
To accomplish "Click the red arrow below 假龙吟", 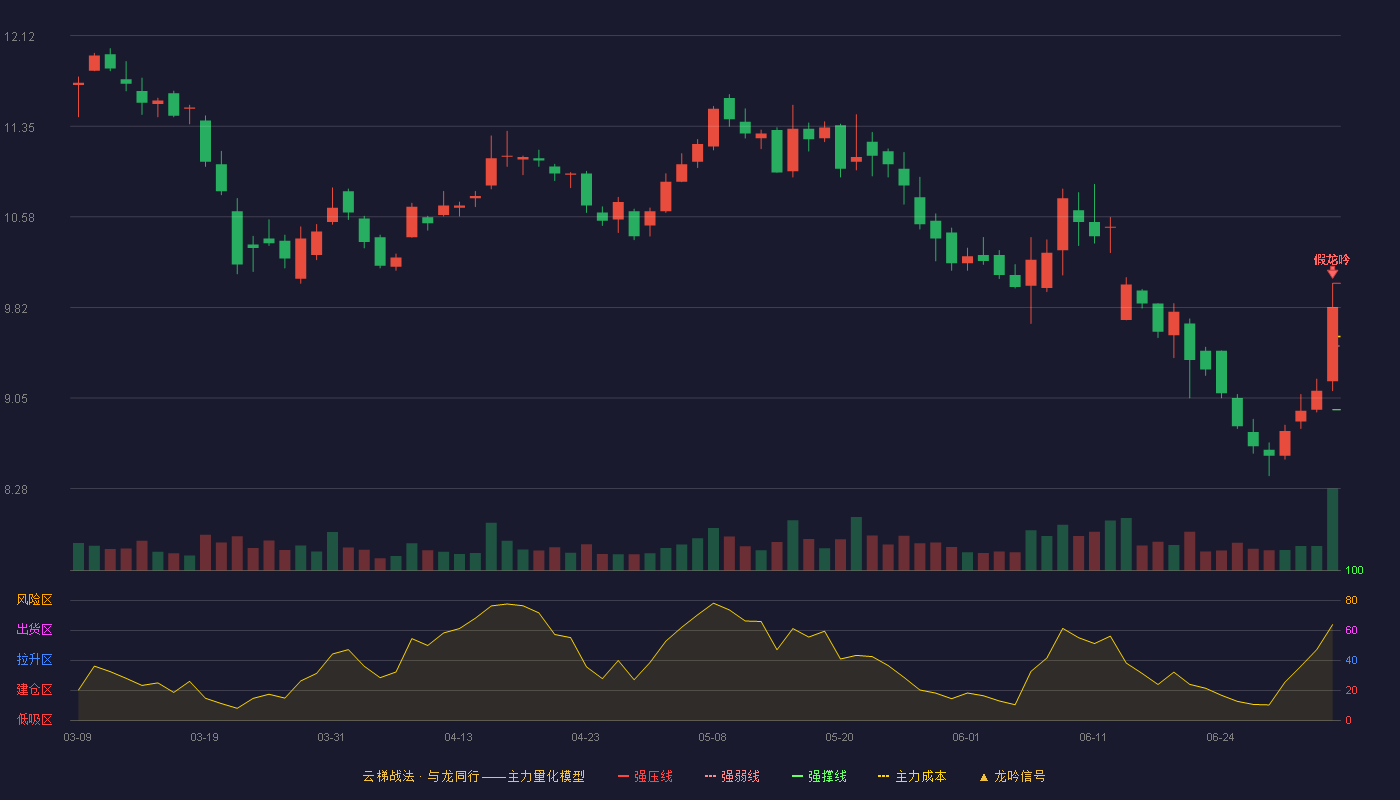I will (x=1332, y=272).
